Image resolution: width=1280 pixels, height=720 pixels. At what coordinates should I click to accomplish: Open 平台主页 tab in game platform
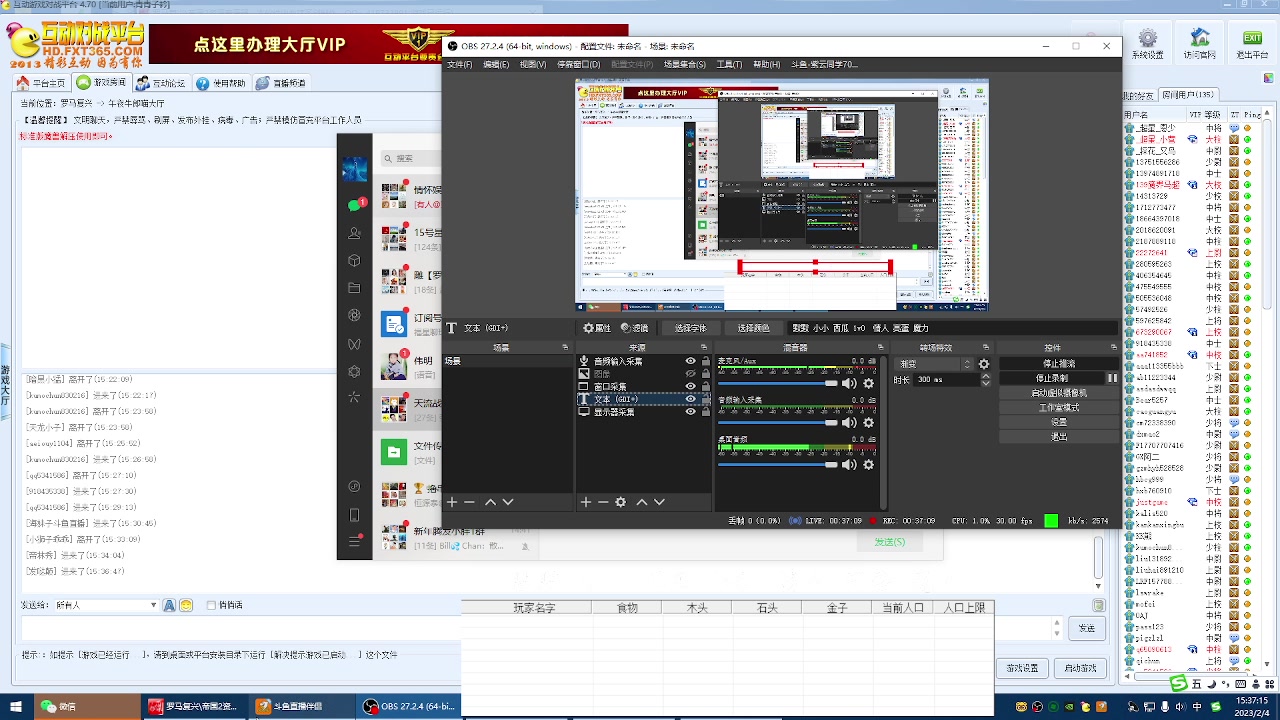[42, 83]
